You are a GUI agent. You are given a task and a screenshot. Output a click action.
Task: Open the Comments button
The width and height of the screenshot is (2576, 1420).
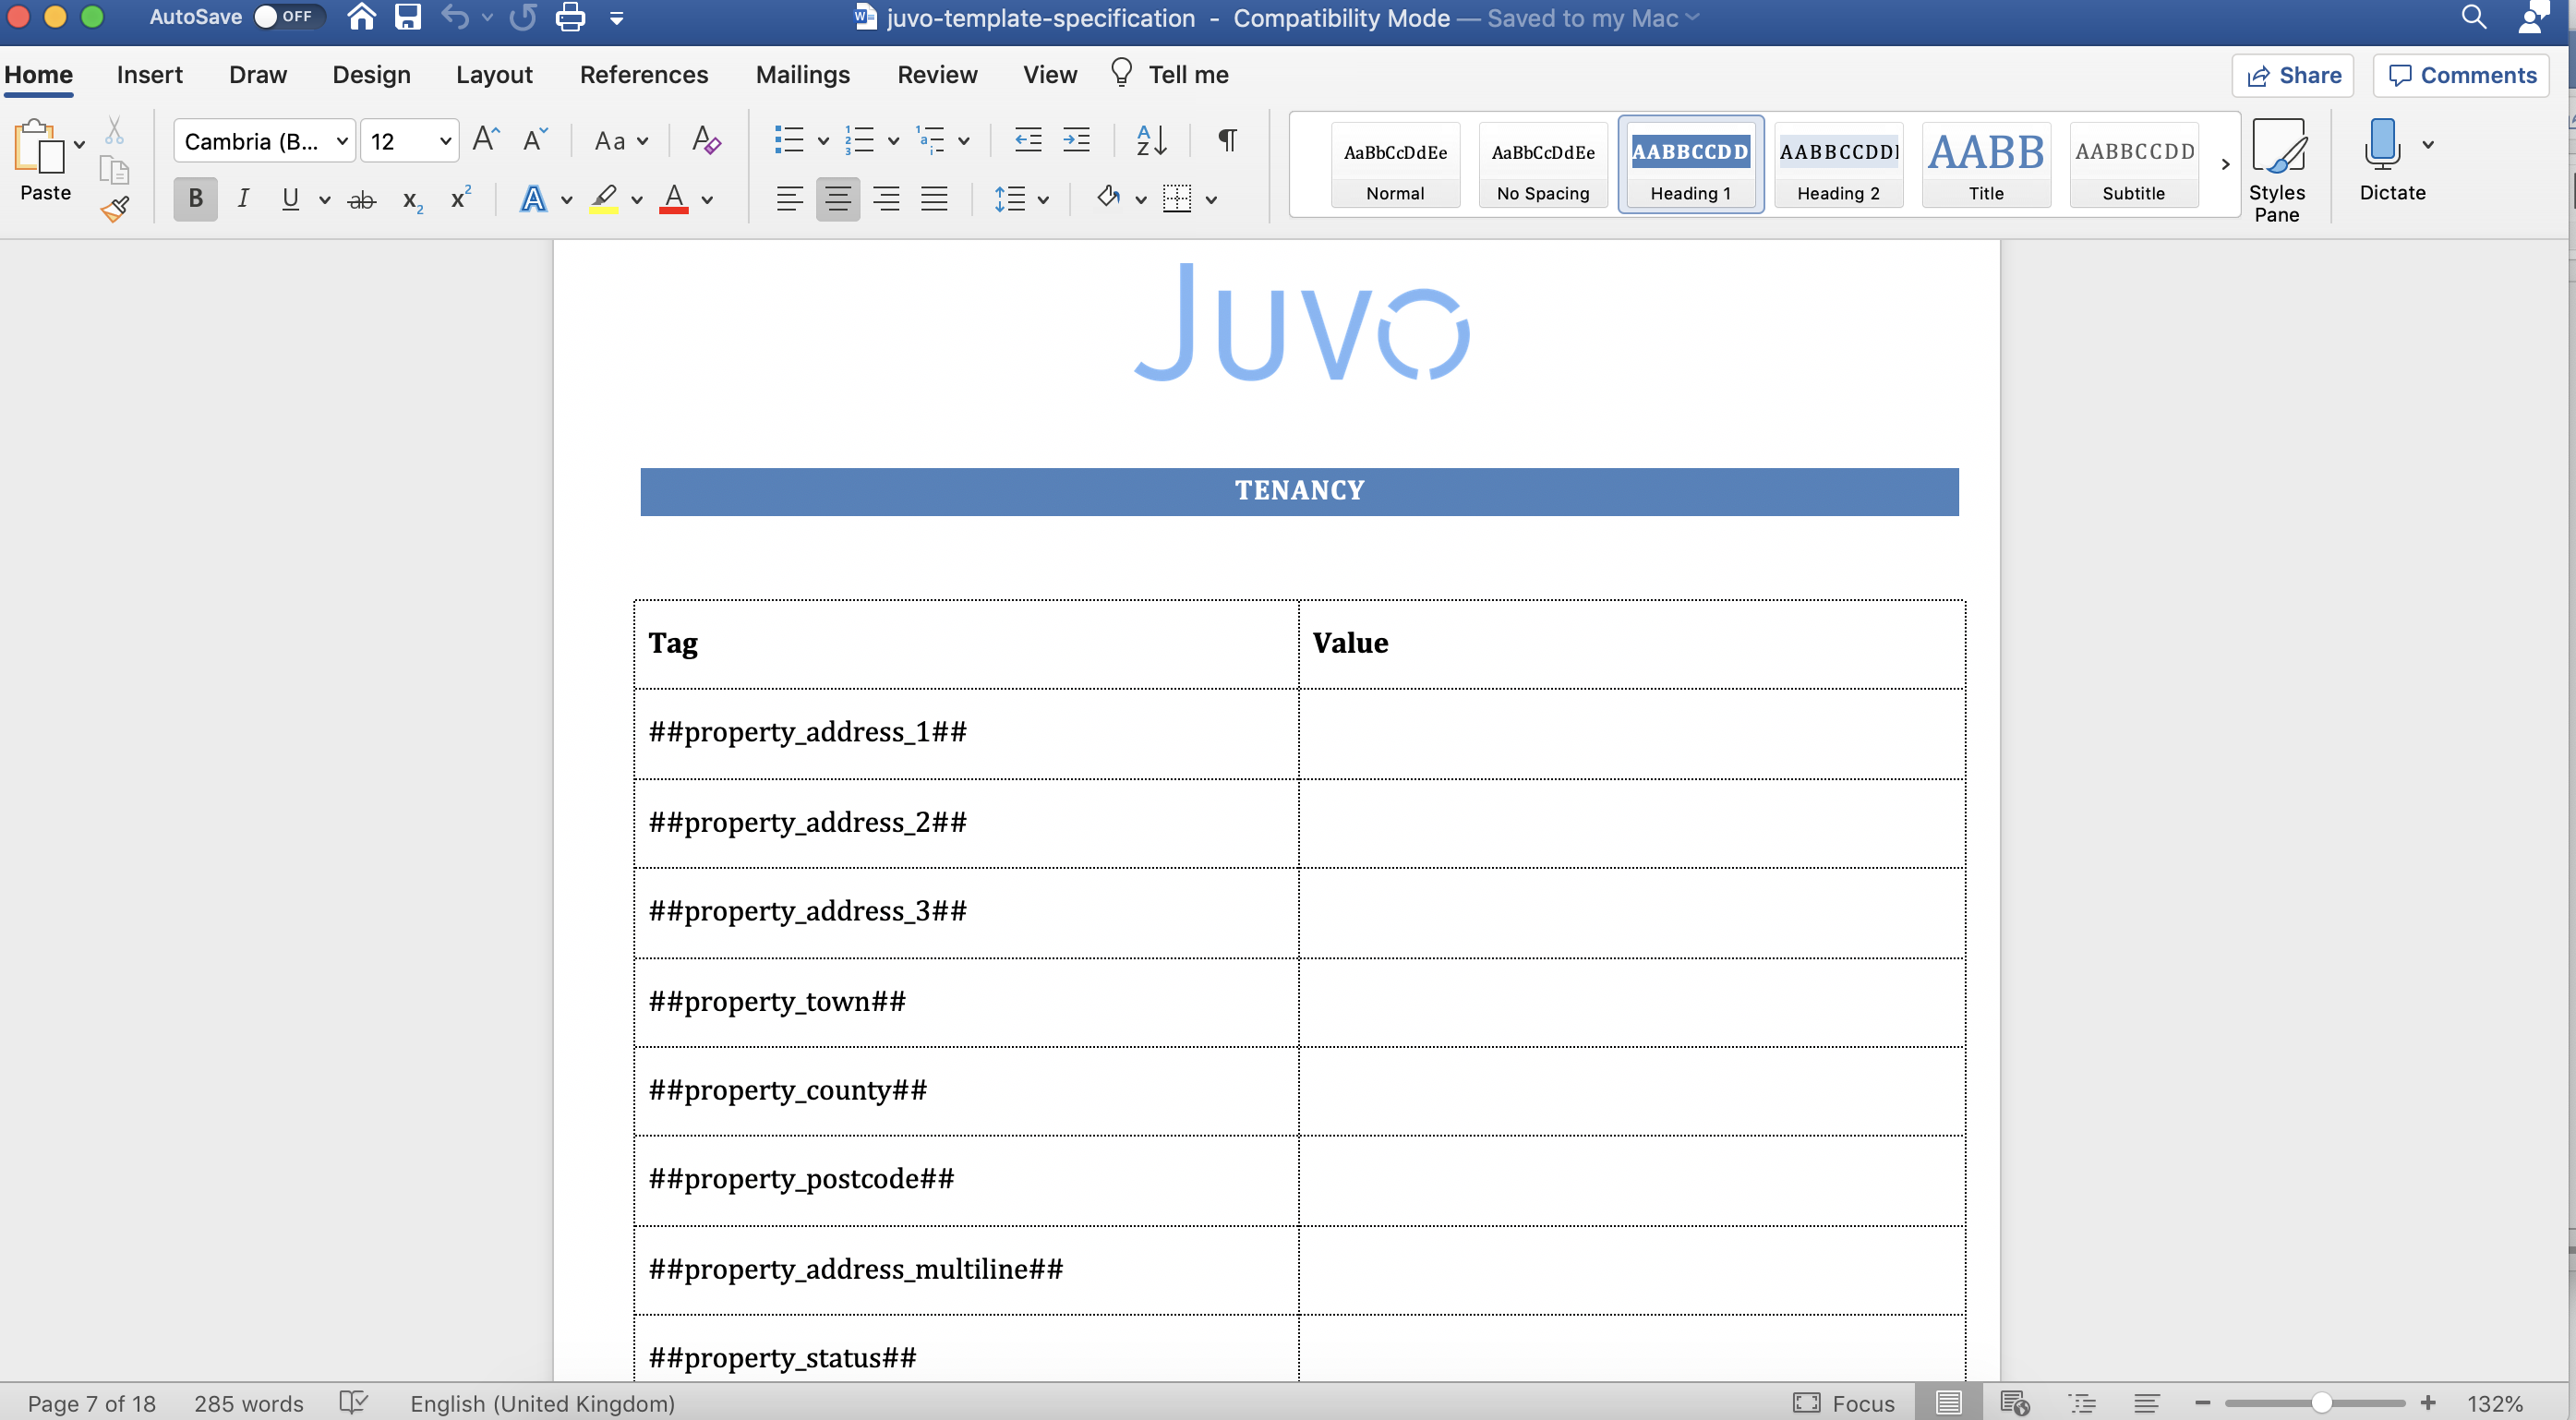(x=2461, y=75)
